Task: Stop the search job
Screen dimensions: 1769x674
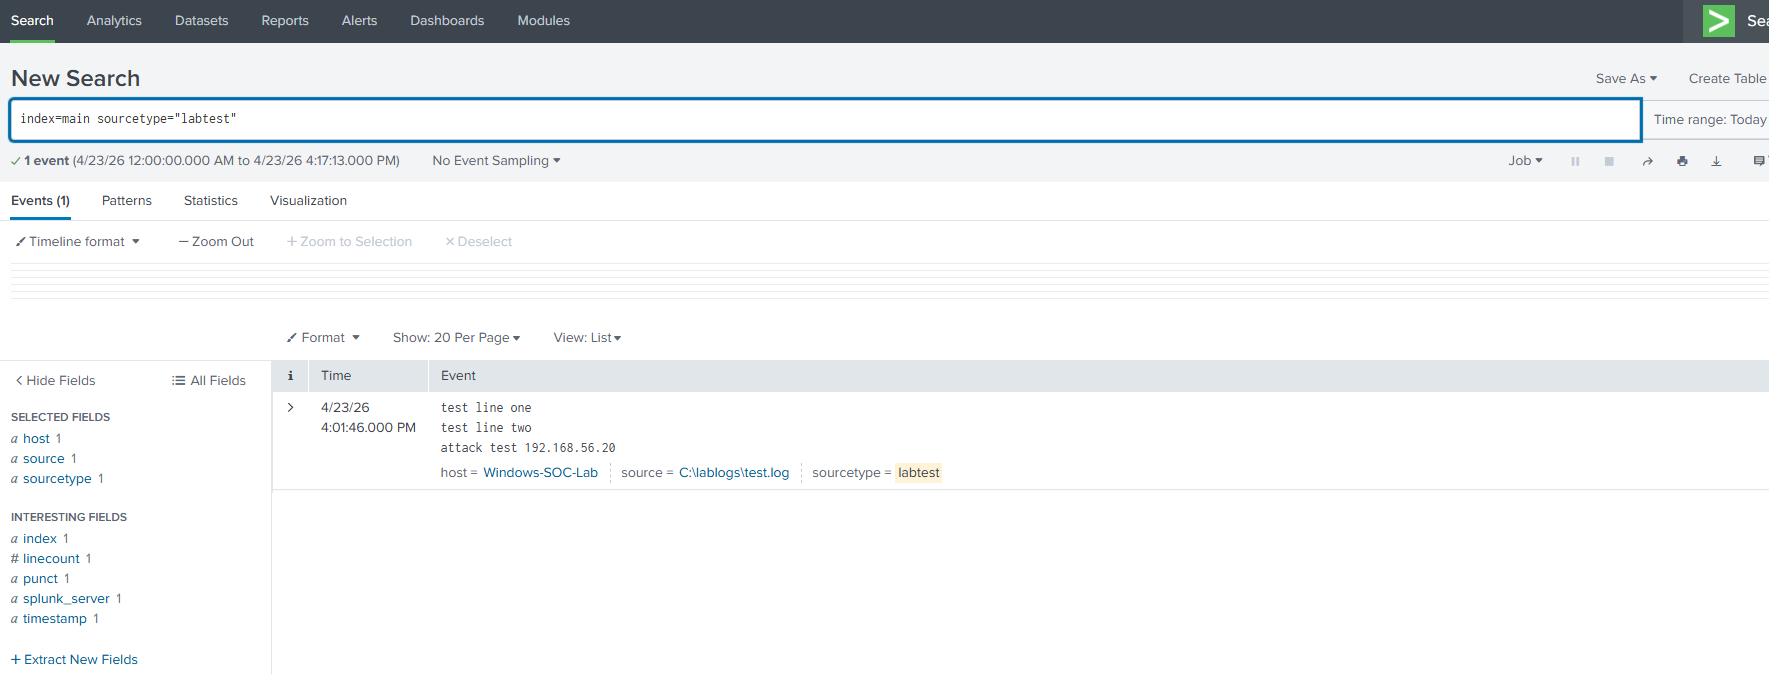Action: (1609, 161)
